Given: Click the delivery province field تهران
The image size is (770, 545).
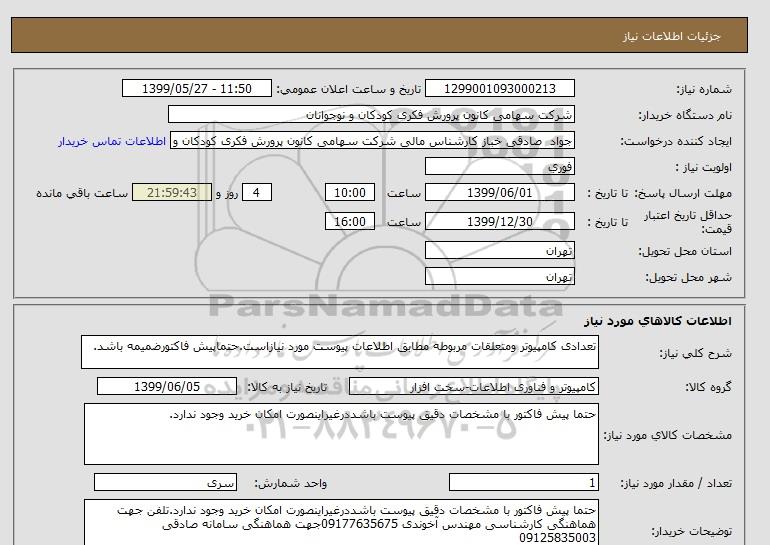Looking at the screenshot, I should coord(500,250).
